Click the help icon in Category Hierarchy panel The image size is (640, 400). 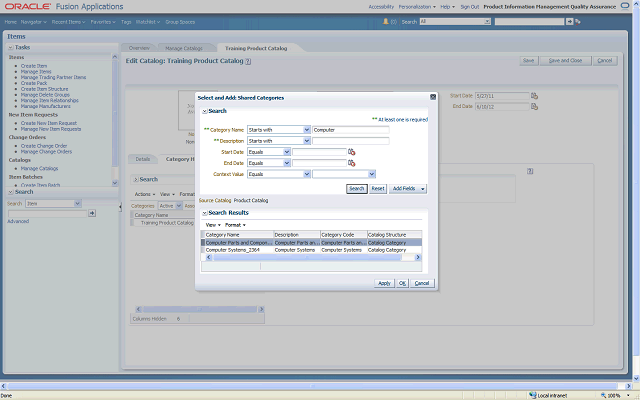(530, 171)
